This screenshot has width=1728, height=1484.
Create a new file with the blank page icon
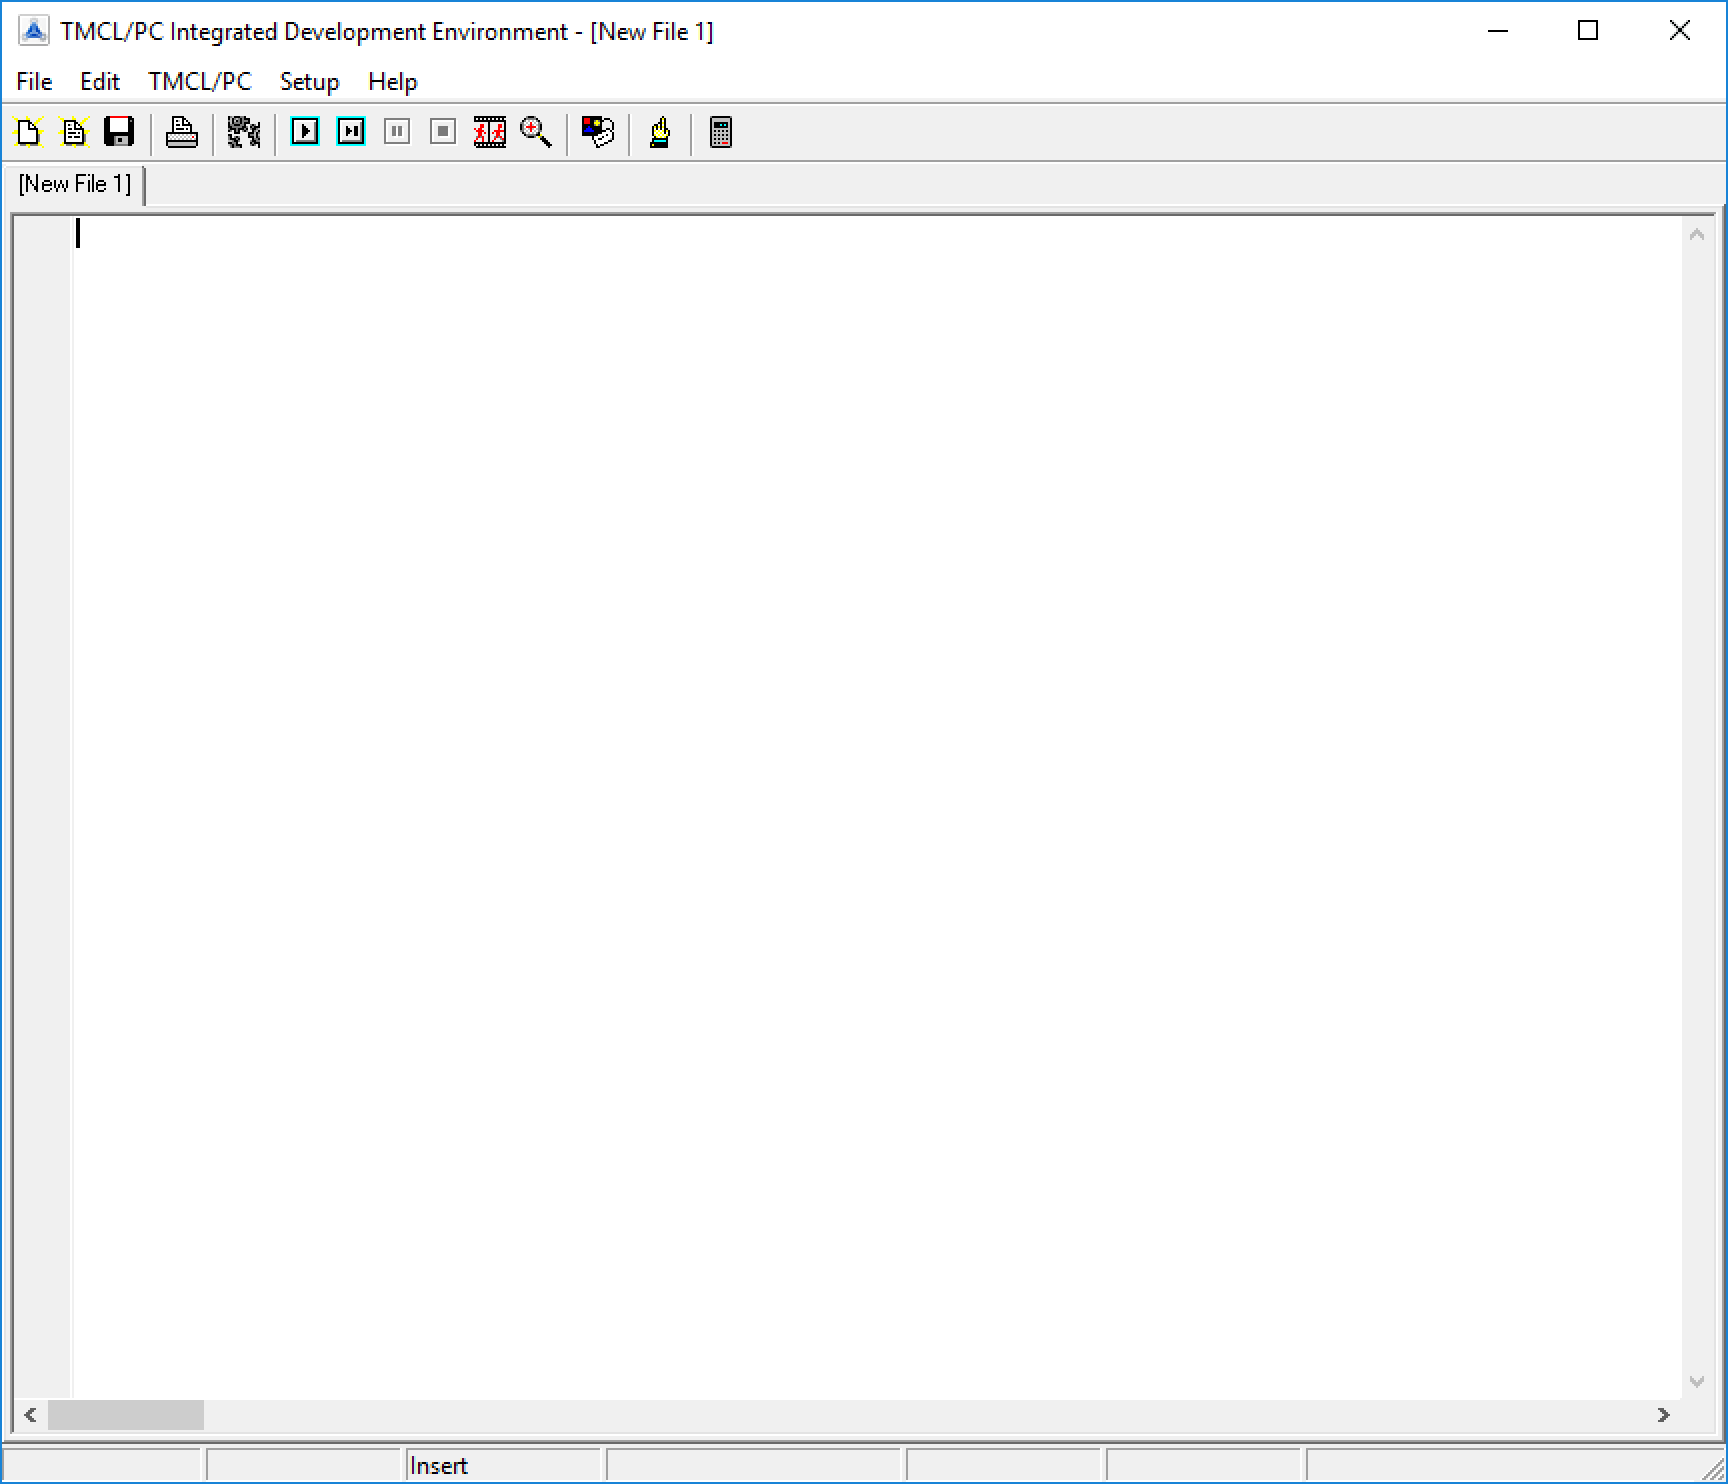(x=28, y=132)
